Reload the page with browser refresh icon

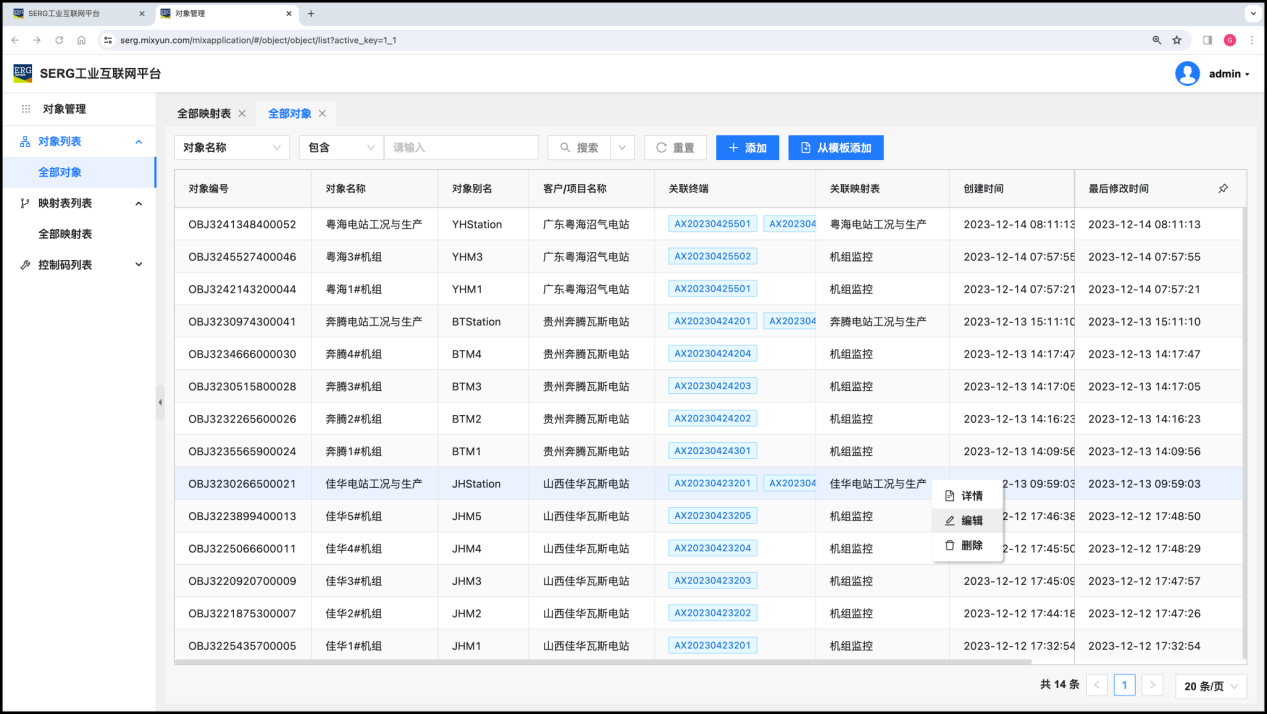(x=59, y=40)
